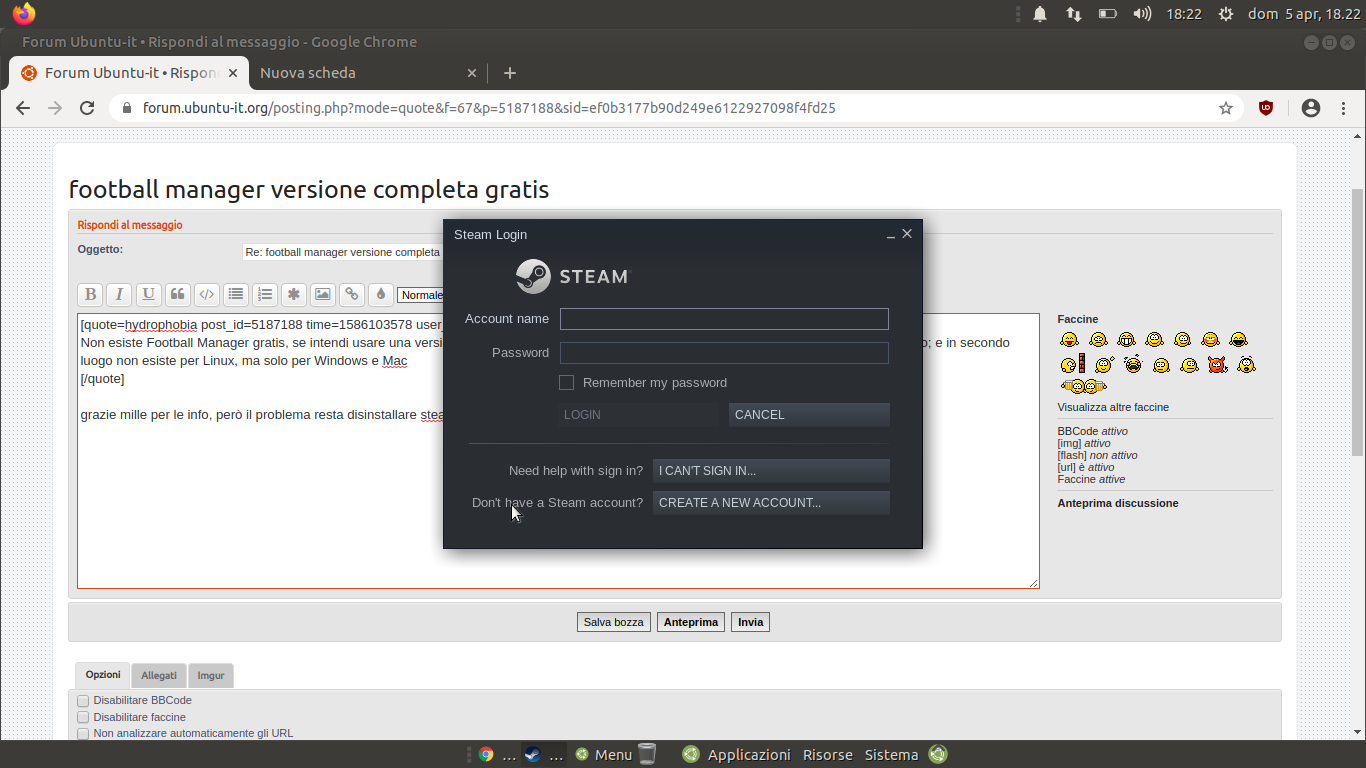Open the font colour picker drop icon
1366x768 pixels.
[380, 294]
